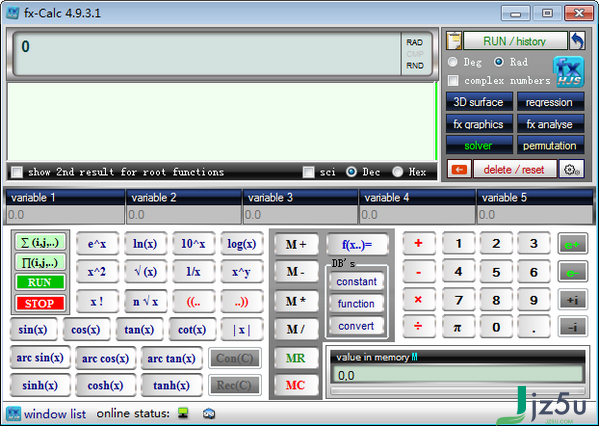
Task: Click the absolute value |x| key
Action: click(x=242, y=330)
